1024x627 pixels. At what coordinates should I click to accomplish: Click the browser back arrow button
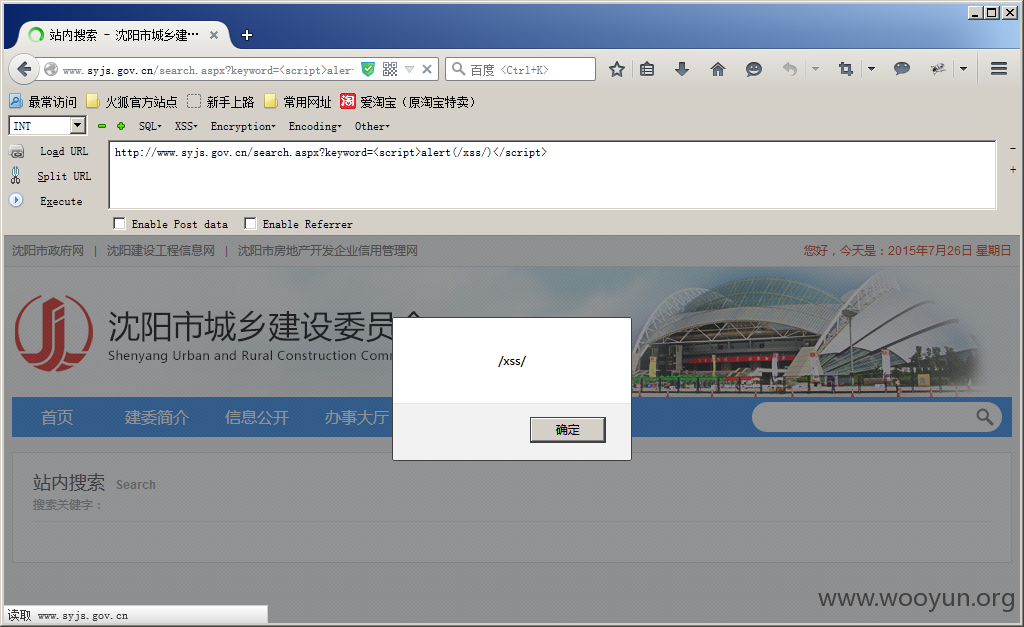coord(24,69)
